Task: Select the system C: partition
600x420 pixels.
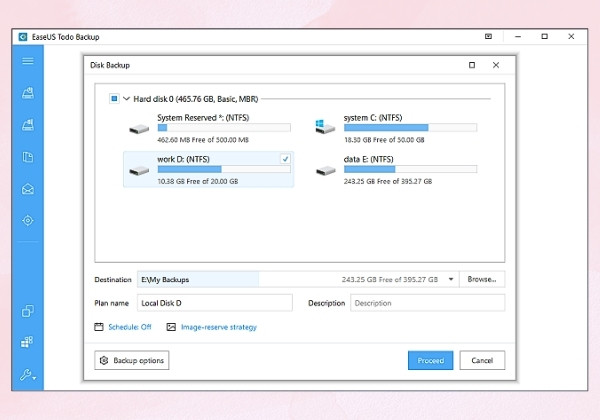Action: click(395, 129)
